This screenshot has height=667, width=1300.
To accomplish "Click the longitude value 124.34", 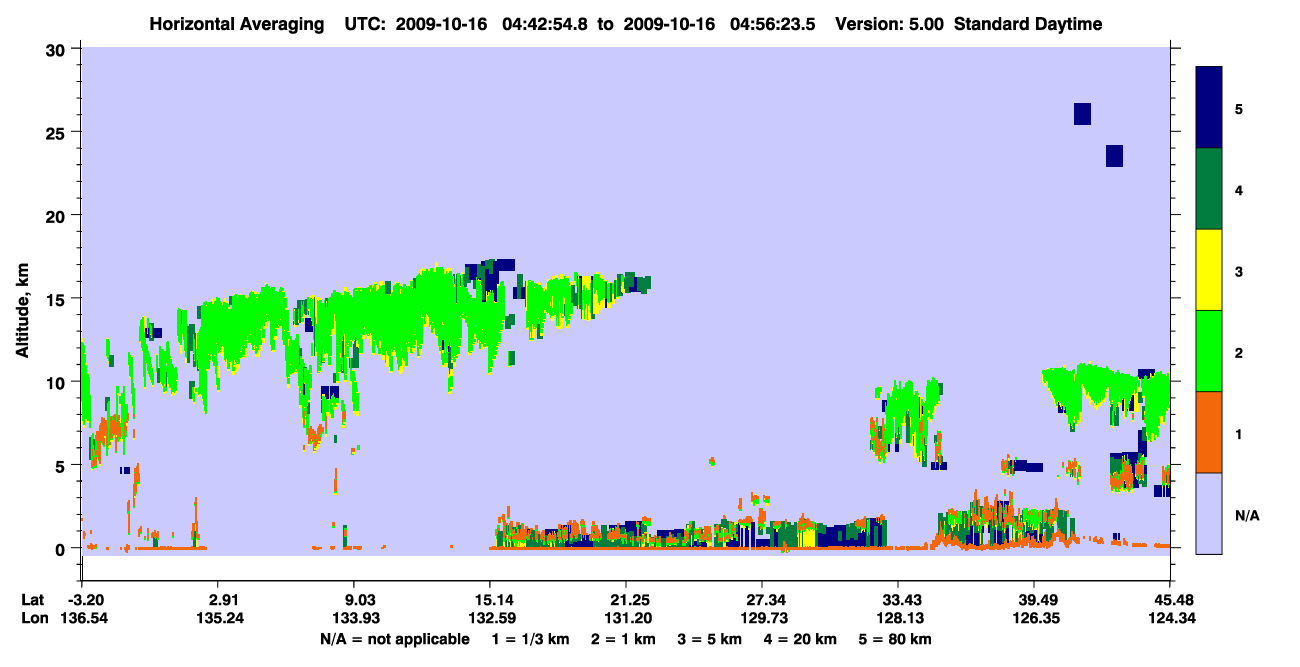I will click(1170, 618).
